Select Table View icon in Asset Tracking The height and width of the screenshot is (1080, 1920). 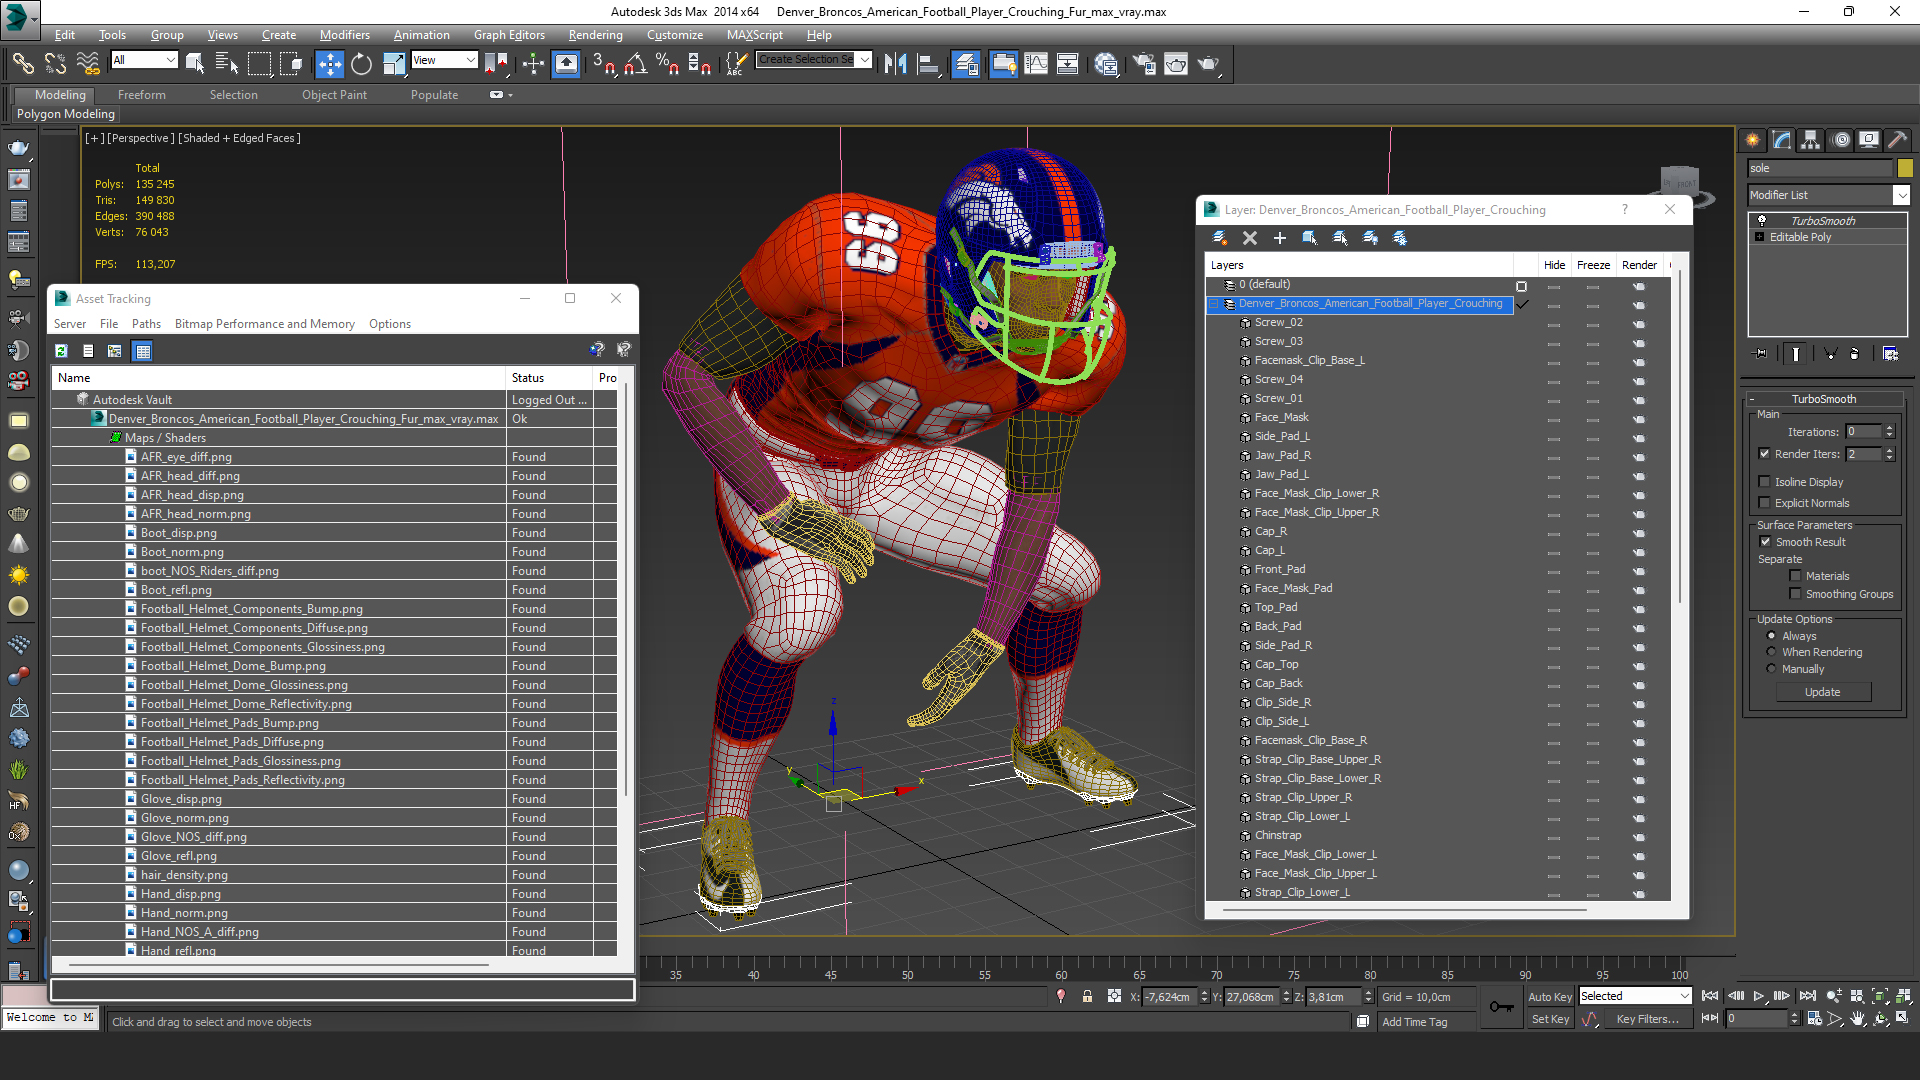click(143, 351)
